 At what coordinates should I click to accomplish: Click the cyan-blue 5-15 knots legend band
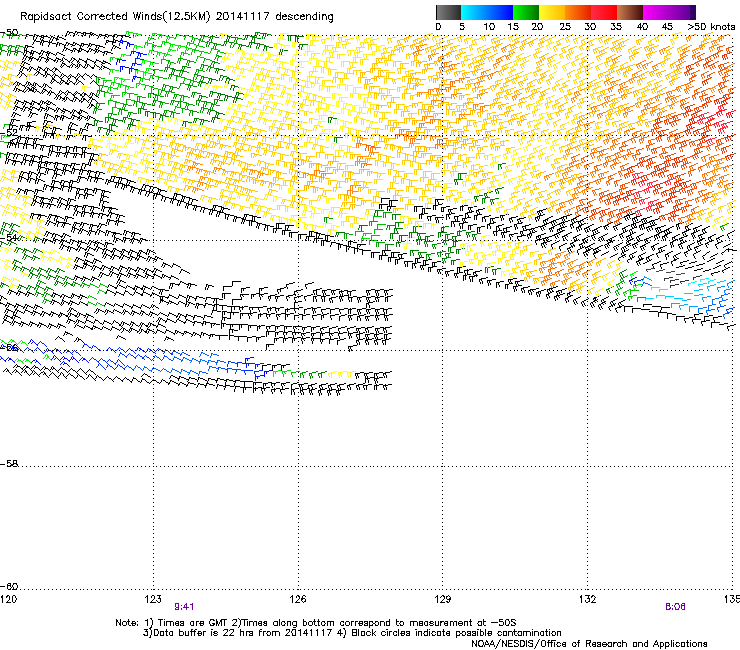[487, 12]
